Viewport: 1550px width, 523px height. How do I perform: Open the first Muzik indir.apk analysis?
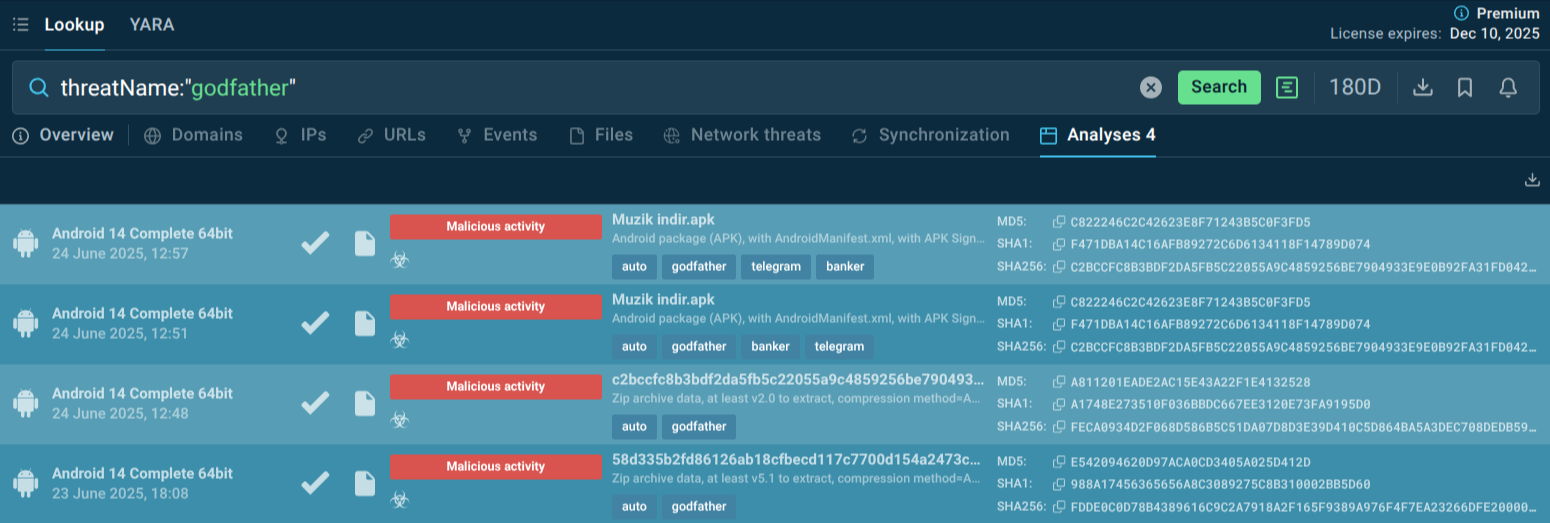(663, 220)
